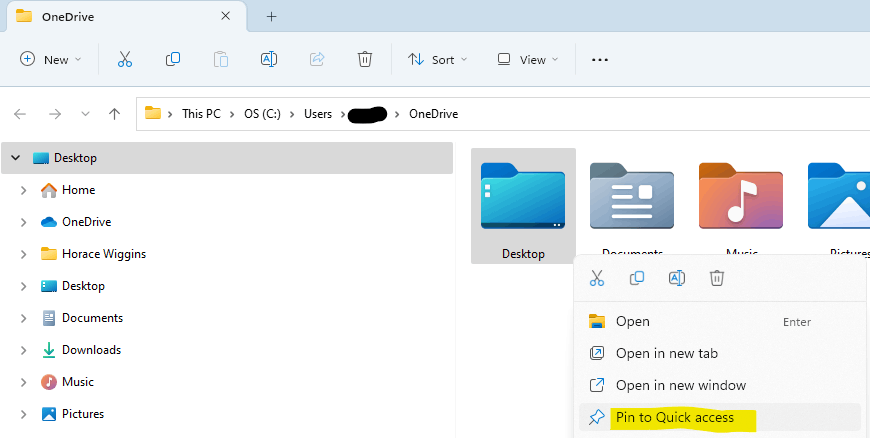Image resolution: width=870 pixels, height=438 pixels.
Task: Select the highlighted Desktop root in the pane
Action: click(227, 158)
